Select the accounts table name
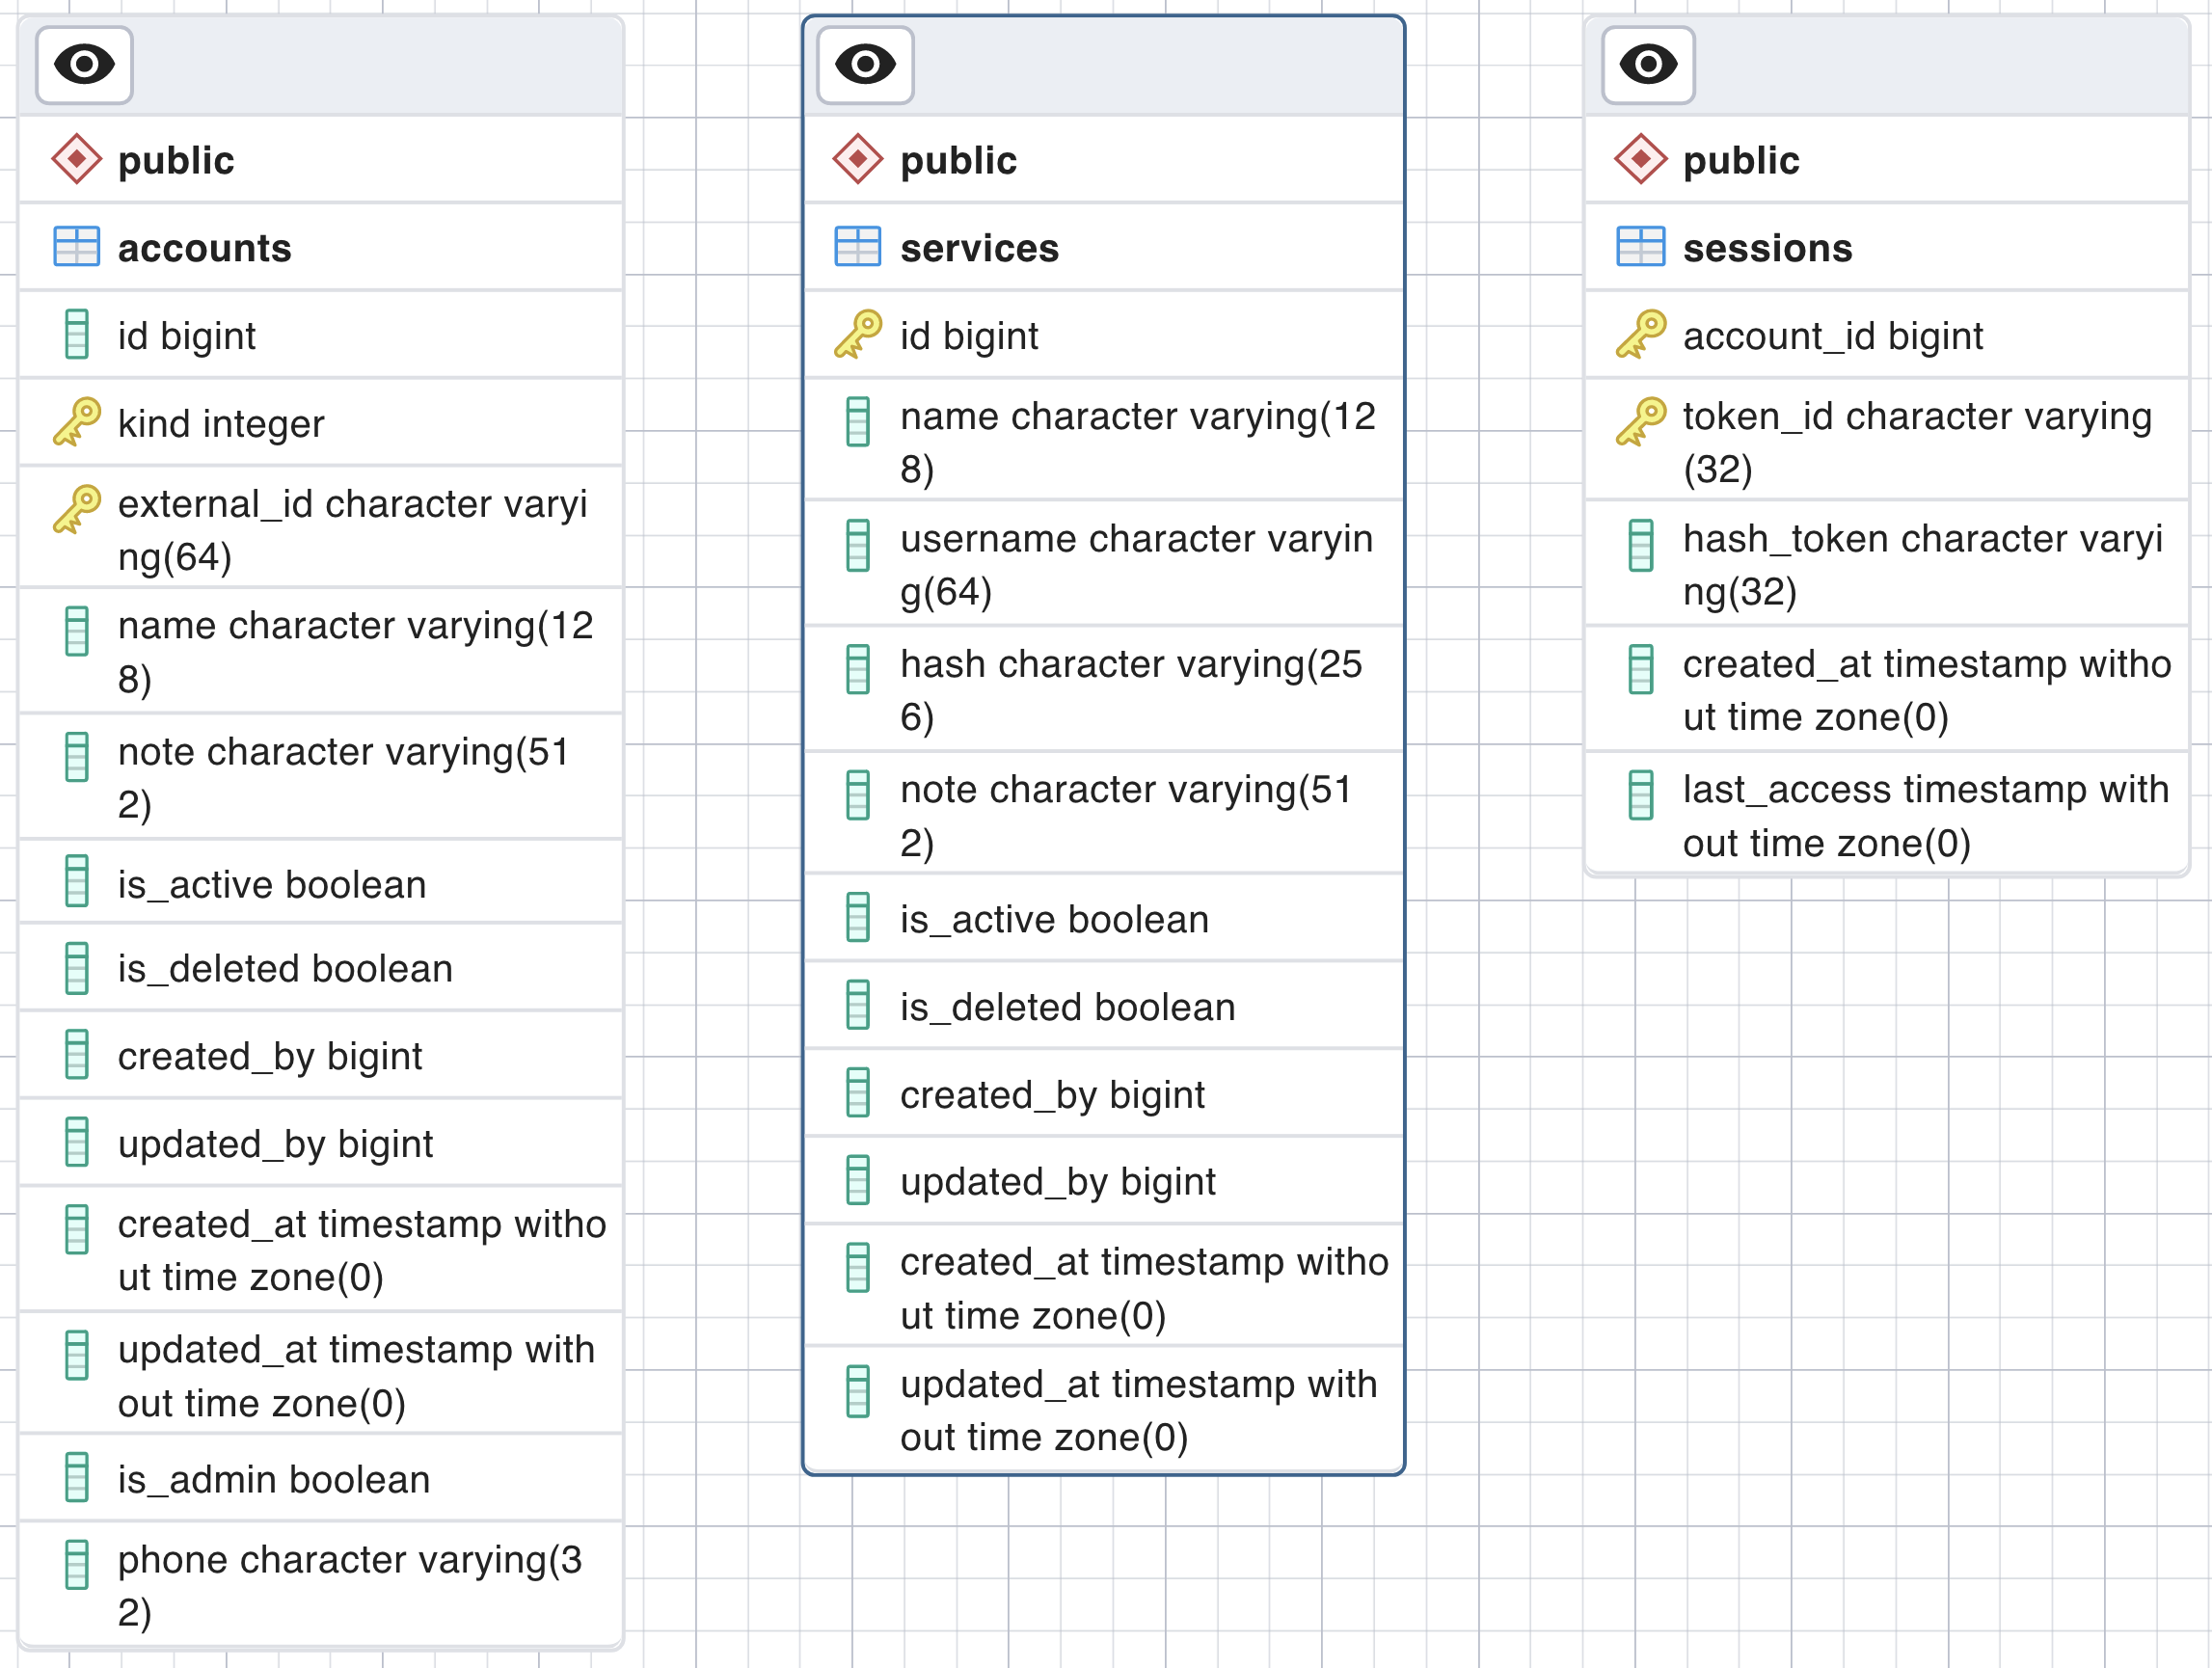Viewport: 2212px width, 1668px height. point(205,248)
